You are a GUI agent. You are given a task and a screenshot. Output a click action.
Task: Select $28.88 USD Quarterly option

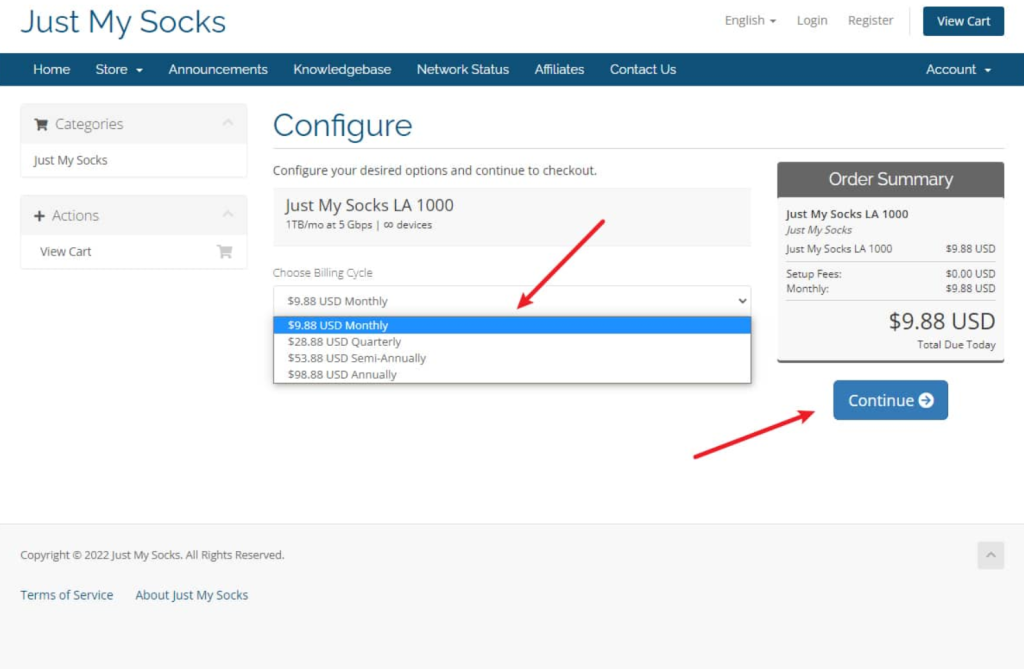coord(512,342)
